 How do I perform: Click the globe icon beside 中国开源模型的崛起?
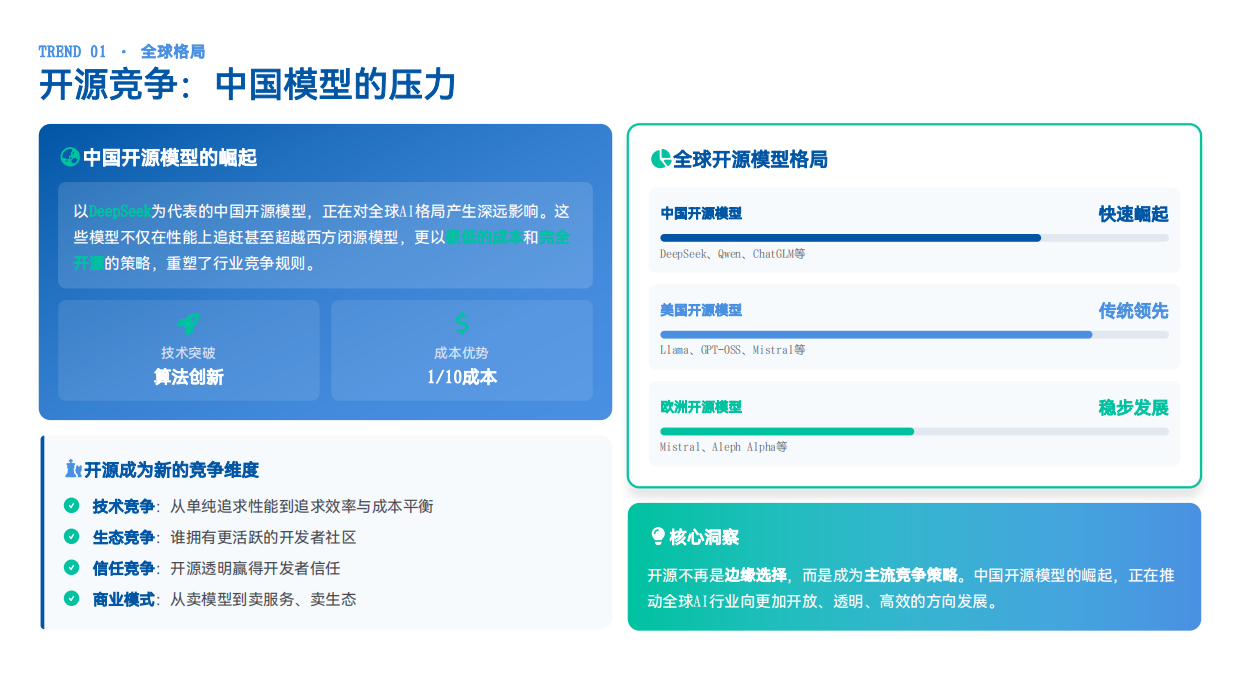69,156
